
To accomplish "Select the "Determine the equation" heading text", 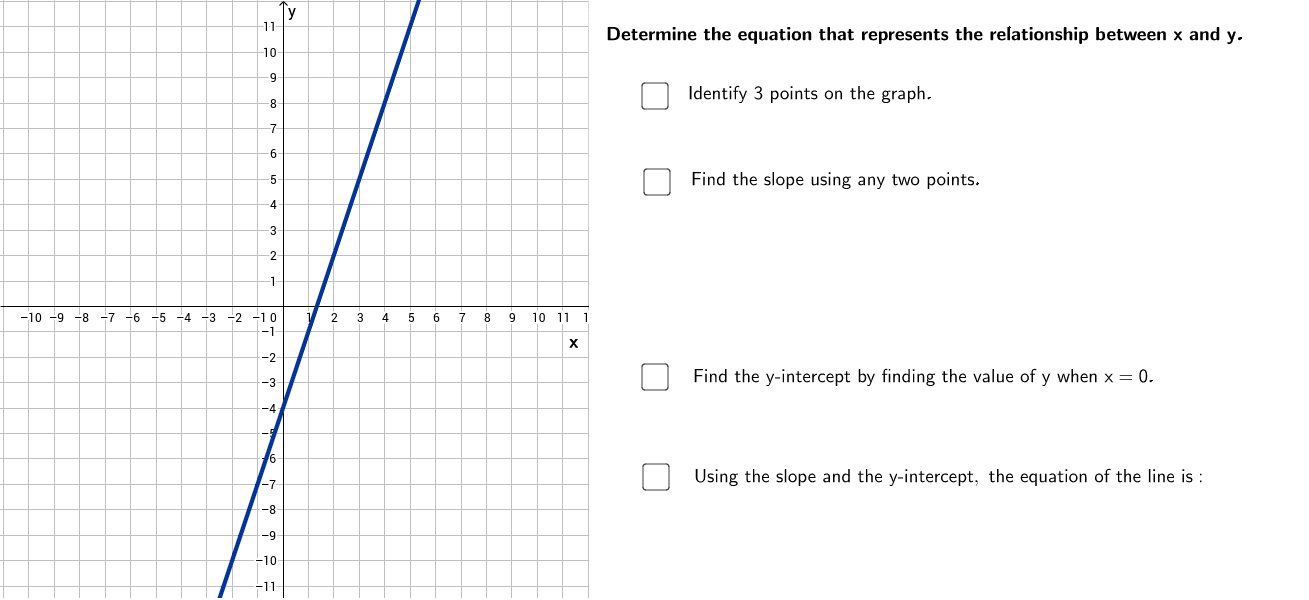I will point(925,35).
